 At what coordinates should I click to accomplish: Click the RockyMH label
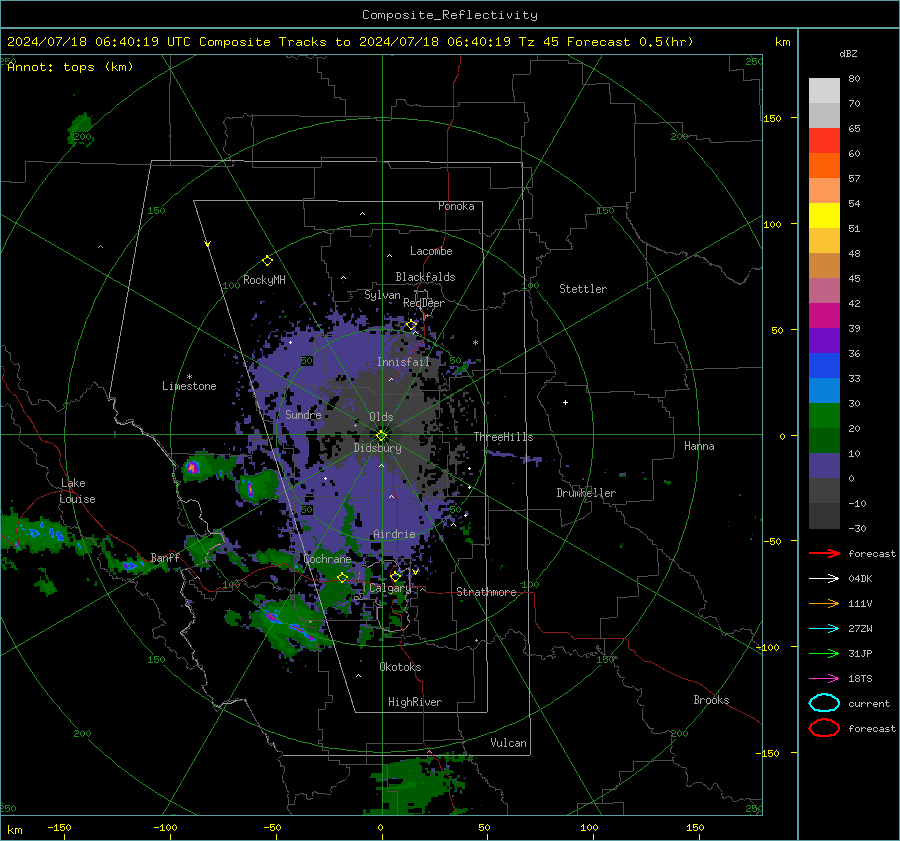tap(264, 280)
